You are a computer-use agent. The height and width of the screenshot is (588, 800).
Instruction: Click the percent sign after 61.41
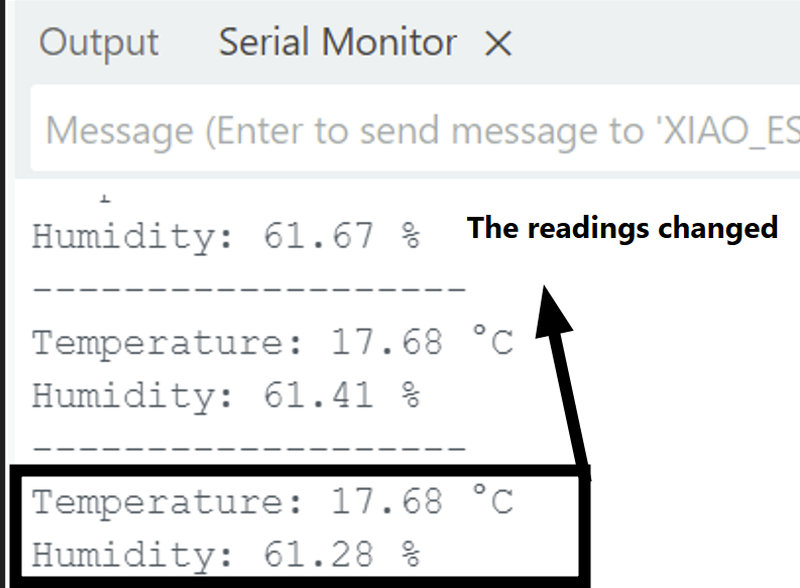pyautogui.click(x=410, y=396)
